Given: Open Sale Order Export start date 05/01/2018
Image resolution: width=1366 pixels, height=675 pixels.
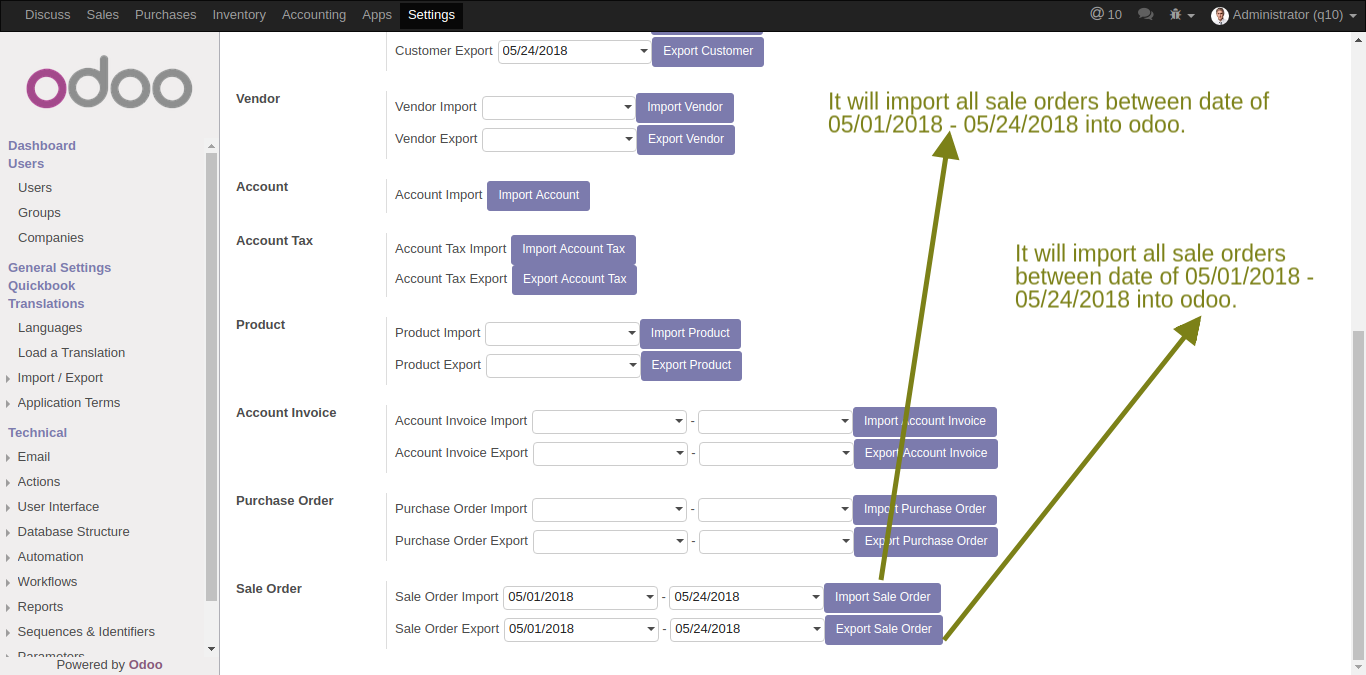Looking at the screenshot, I should (x=581, y=629).
